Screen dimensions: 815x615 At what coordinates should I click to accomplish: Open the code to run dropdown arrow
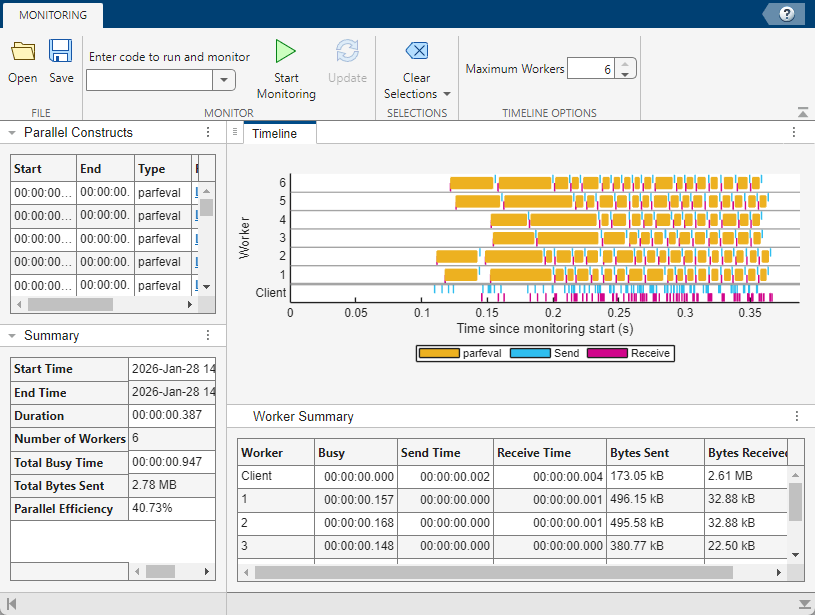pyautogui.click(x=224, y=81)
